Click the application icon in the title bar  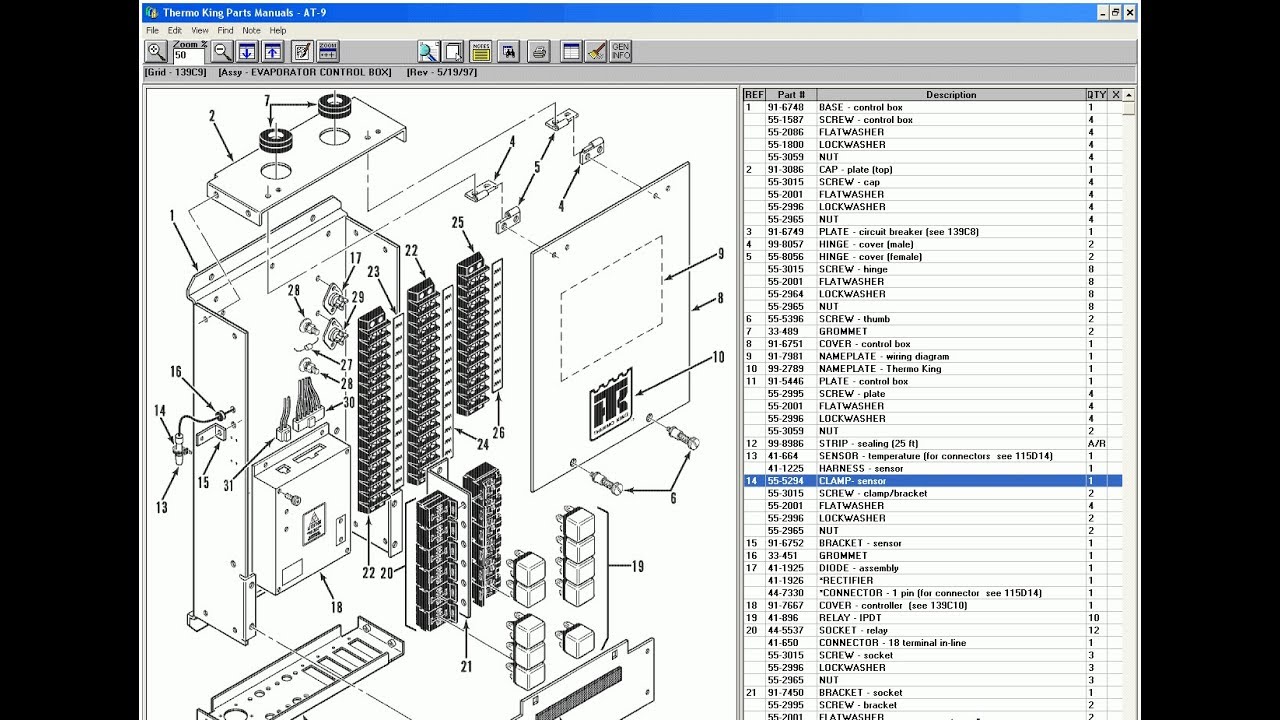[x=152, y=12]
